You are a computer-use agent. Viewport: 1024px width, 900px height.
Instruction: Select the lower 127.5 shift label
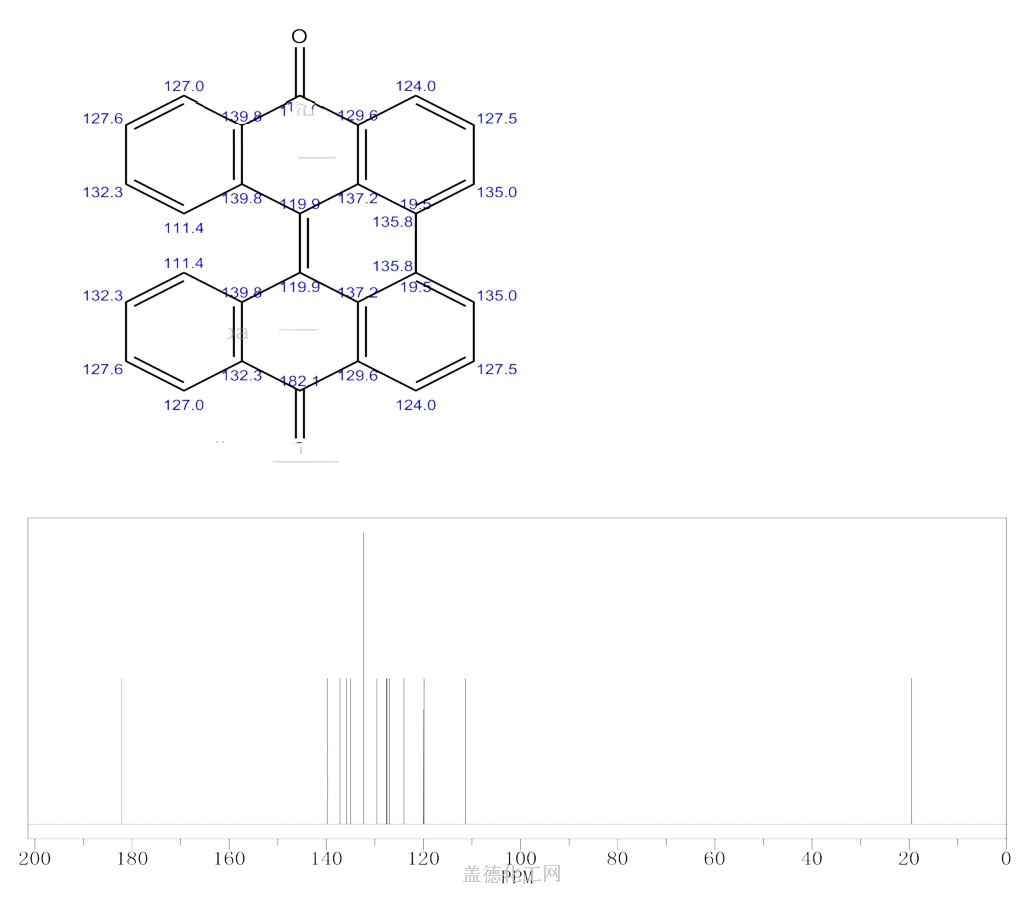click(497, 369)
